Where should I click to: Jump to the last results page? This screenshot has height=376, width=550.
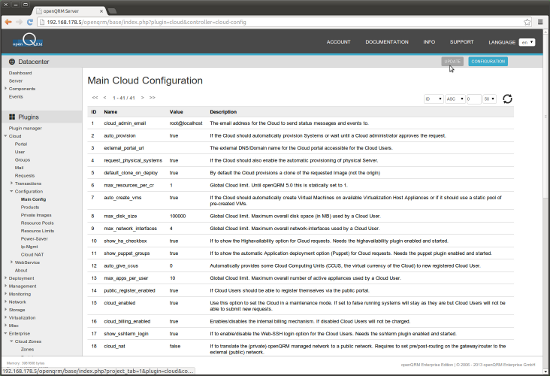(152, 98)
